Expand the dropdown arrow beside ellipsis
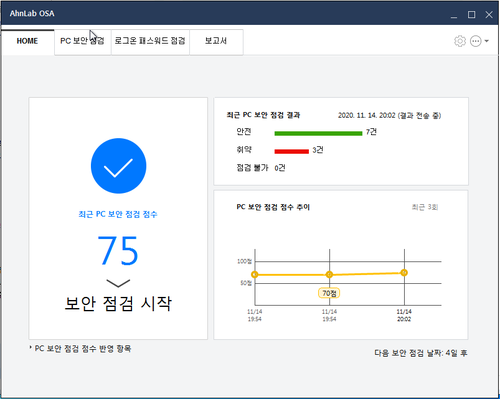The height and width of the screenshot is (399, 500). (487, 41)
